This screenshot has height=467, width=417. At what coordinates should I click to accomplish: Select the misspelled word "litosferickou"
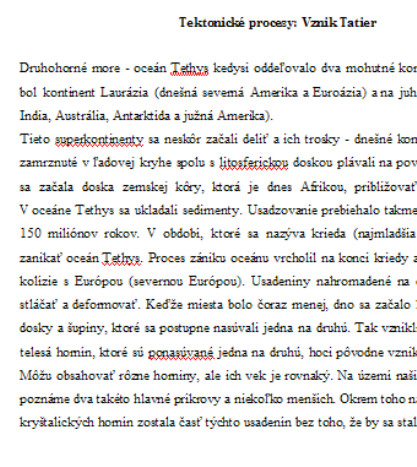click(x=254, y=163)
